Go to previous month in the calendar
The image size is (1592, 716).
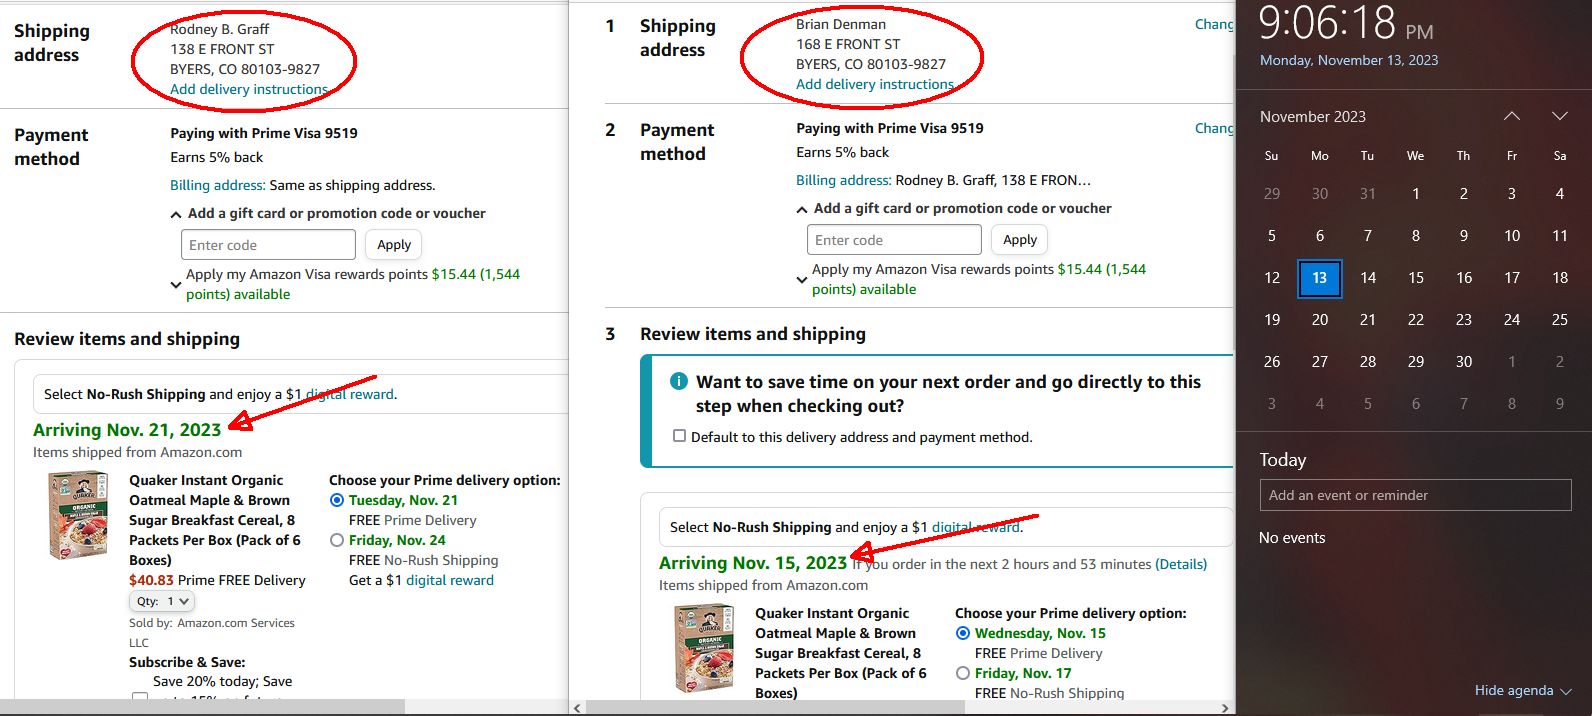pyautogui.click(x=1512, y=117)
